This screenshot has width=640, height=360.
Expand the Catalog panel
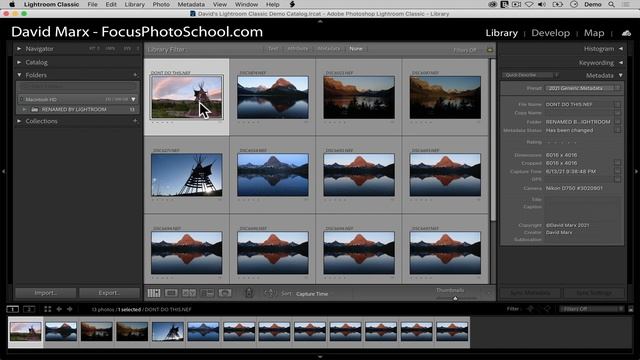coord(19,62)
